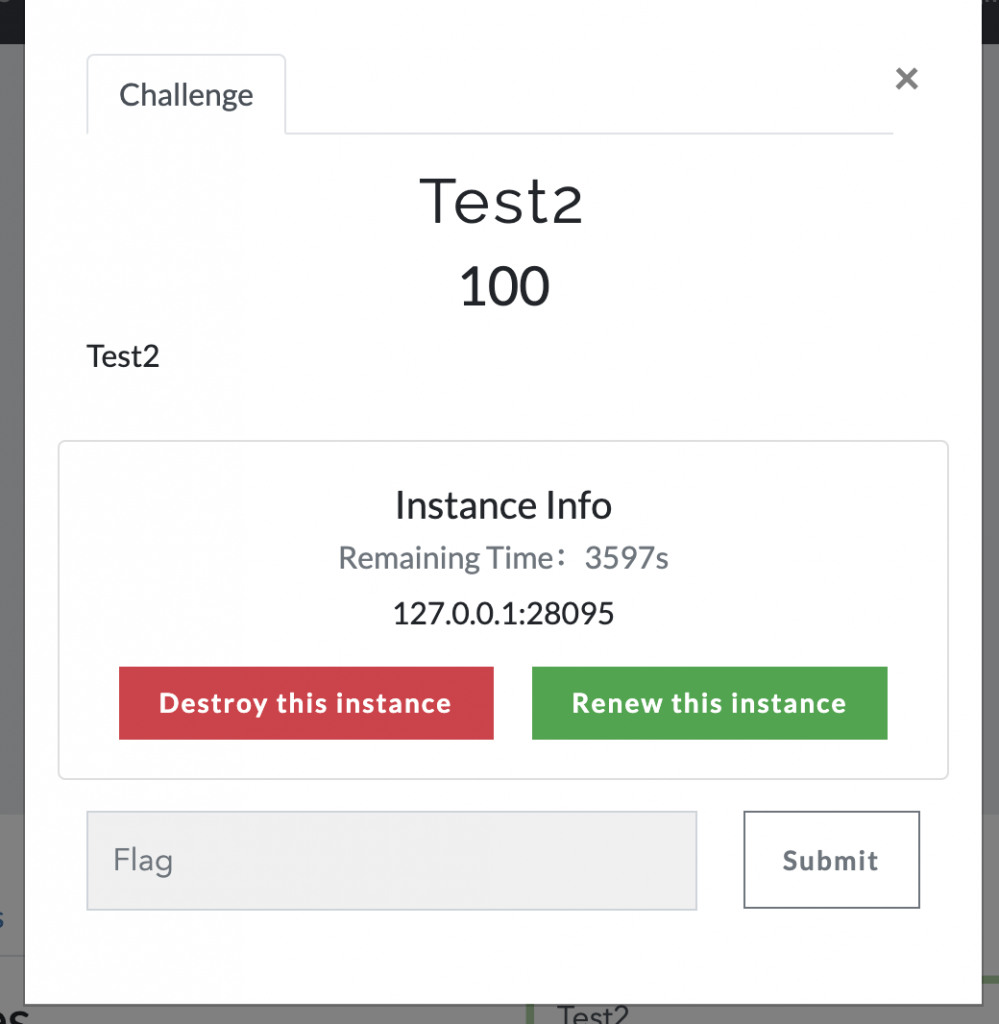Click the large Test2 challenge title
The width and height of the screenshot is (999, 1024).
pyautogui.click(x=501, y=201)
